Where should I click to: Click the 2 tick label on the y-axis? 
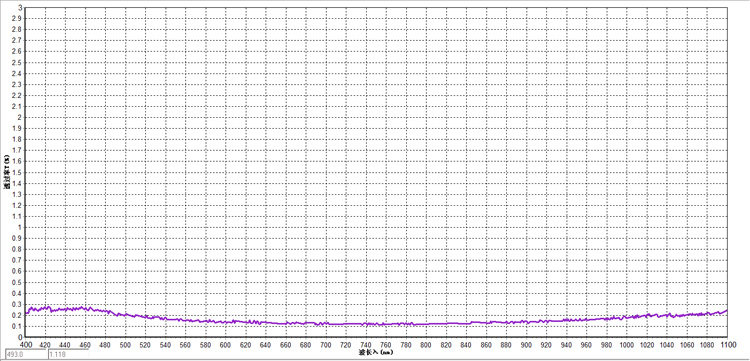[x=20, y=118]
